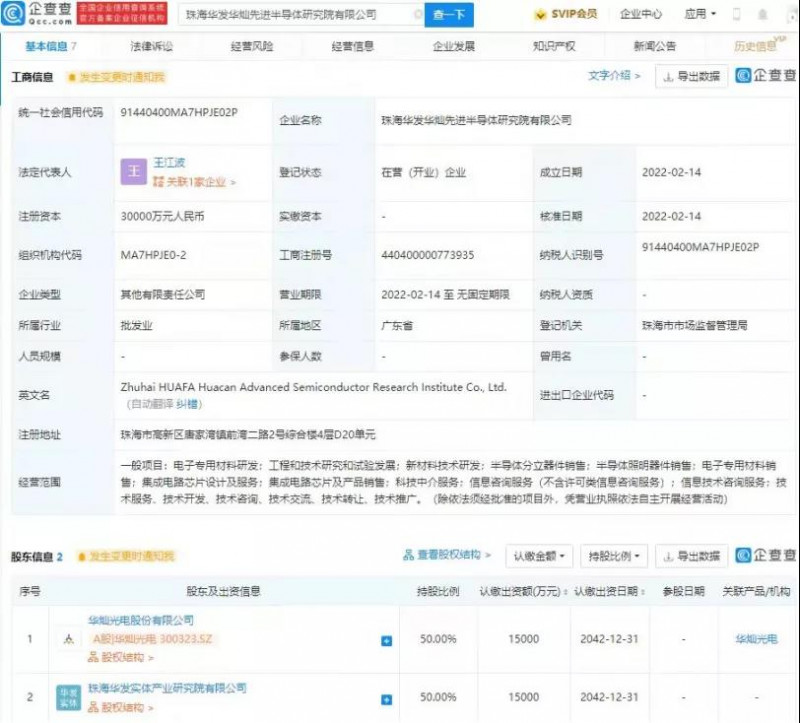Open the 应用 dropdown menu
800x723 pixels.
700,14
